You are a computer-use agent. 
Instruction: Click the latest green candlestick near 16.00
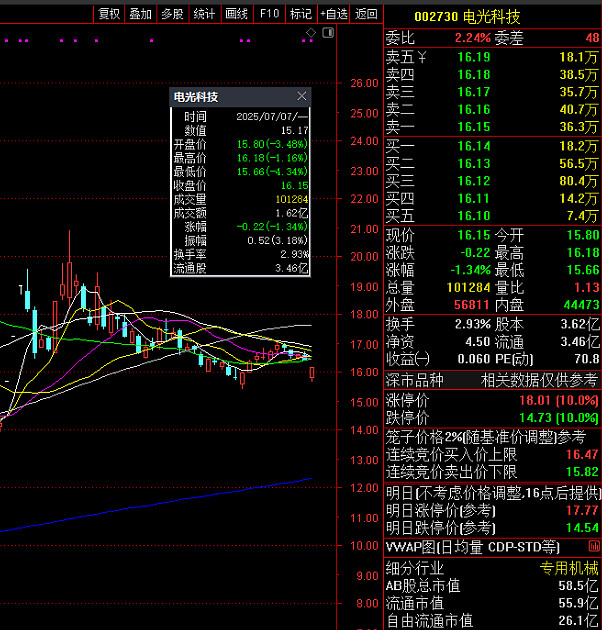314,373
